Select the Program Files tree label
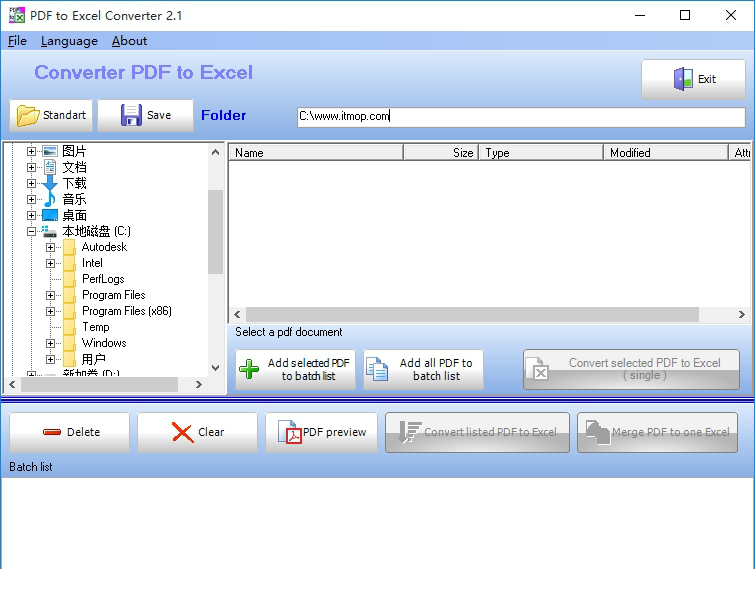755x591 pixels. point(114,295)
